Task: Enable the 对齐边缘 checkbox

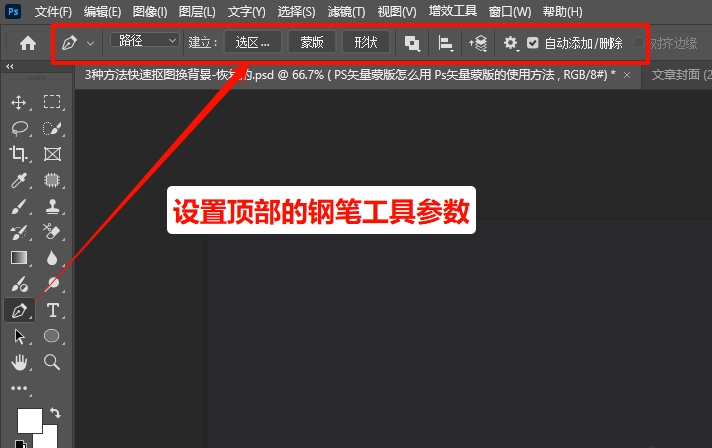Action: pyautogui.click(x=638, y=43)
